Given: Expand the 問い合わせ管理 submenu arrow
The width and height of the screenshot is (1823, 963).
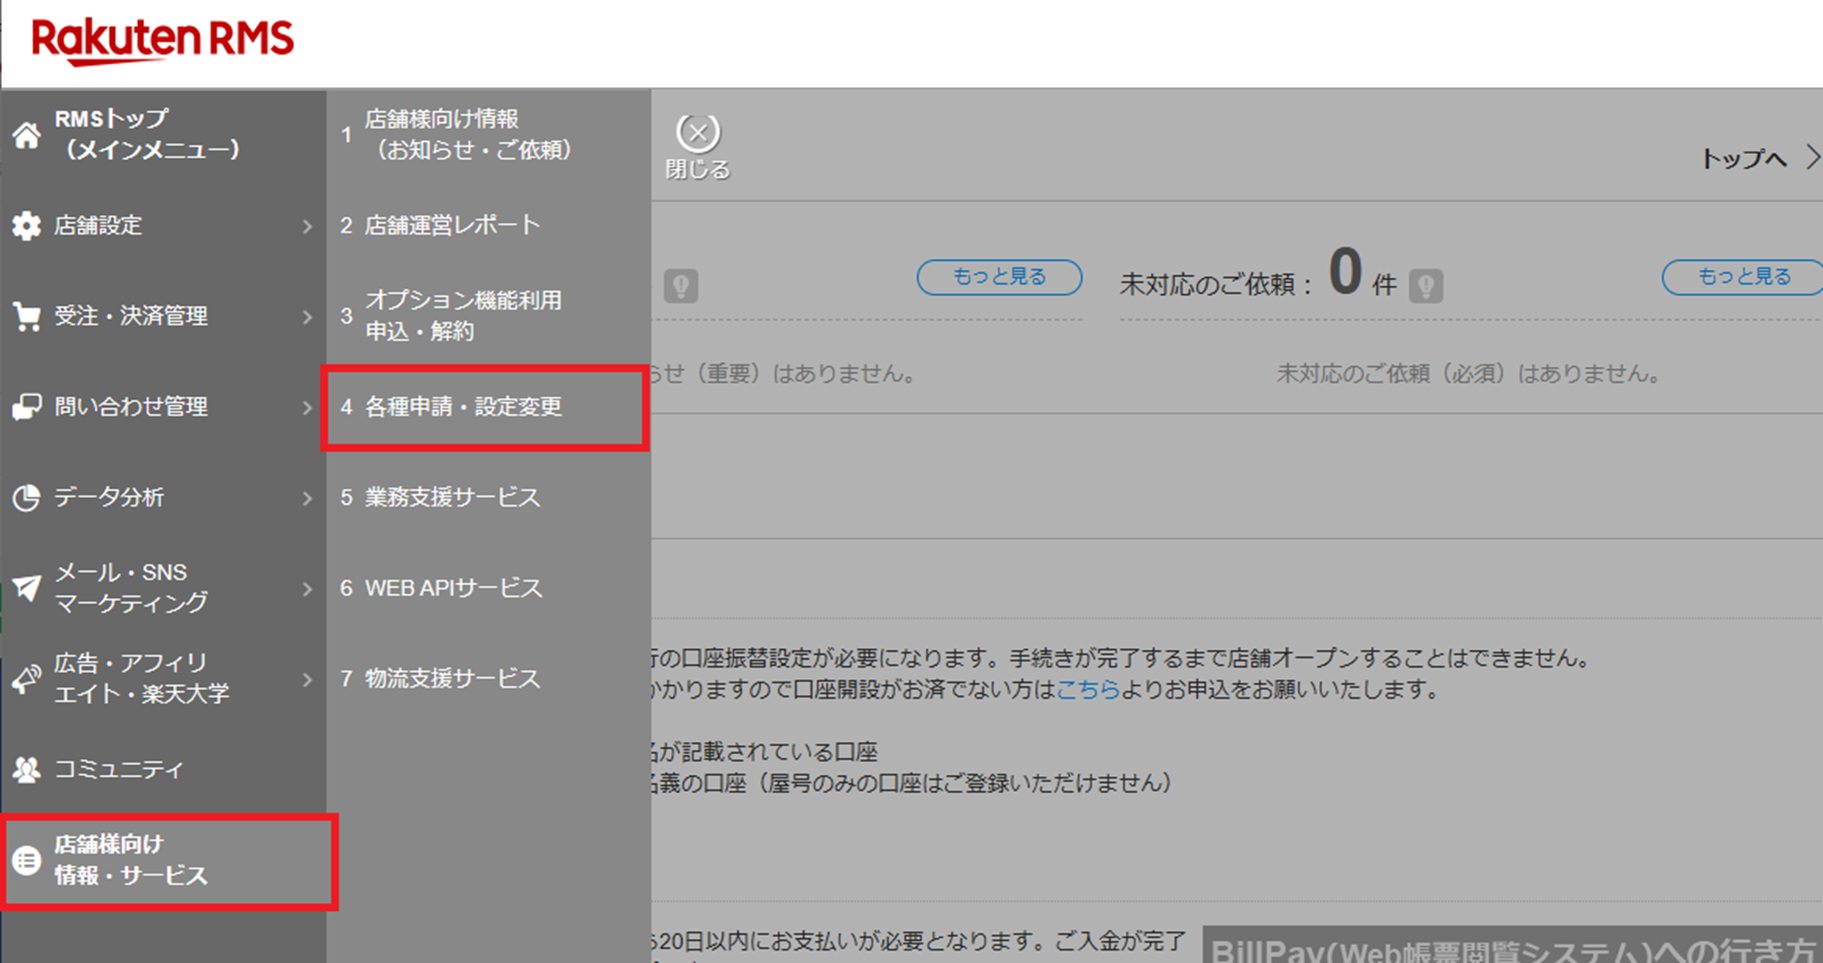Looking at the screenshot, I should point(307,408).
